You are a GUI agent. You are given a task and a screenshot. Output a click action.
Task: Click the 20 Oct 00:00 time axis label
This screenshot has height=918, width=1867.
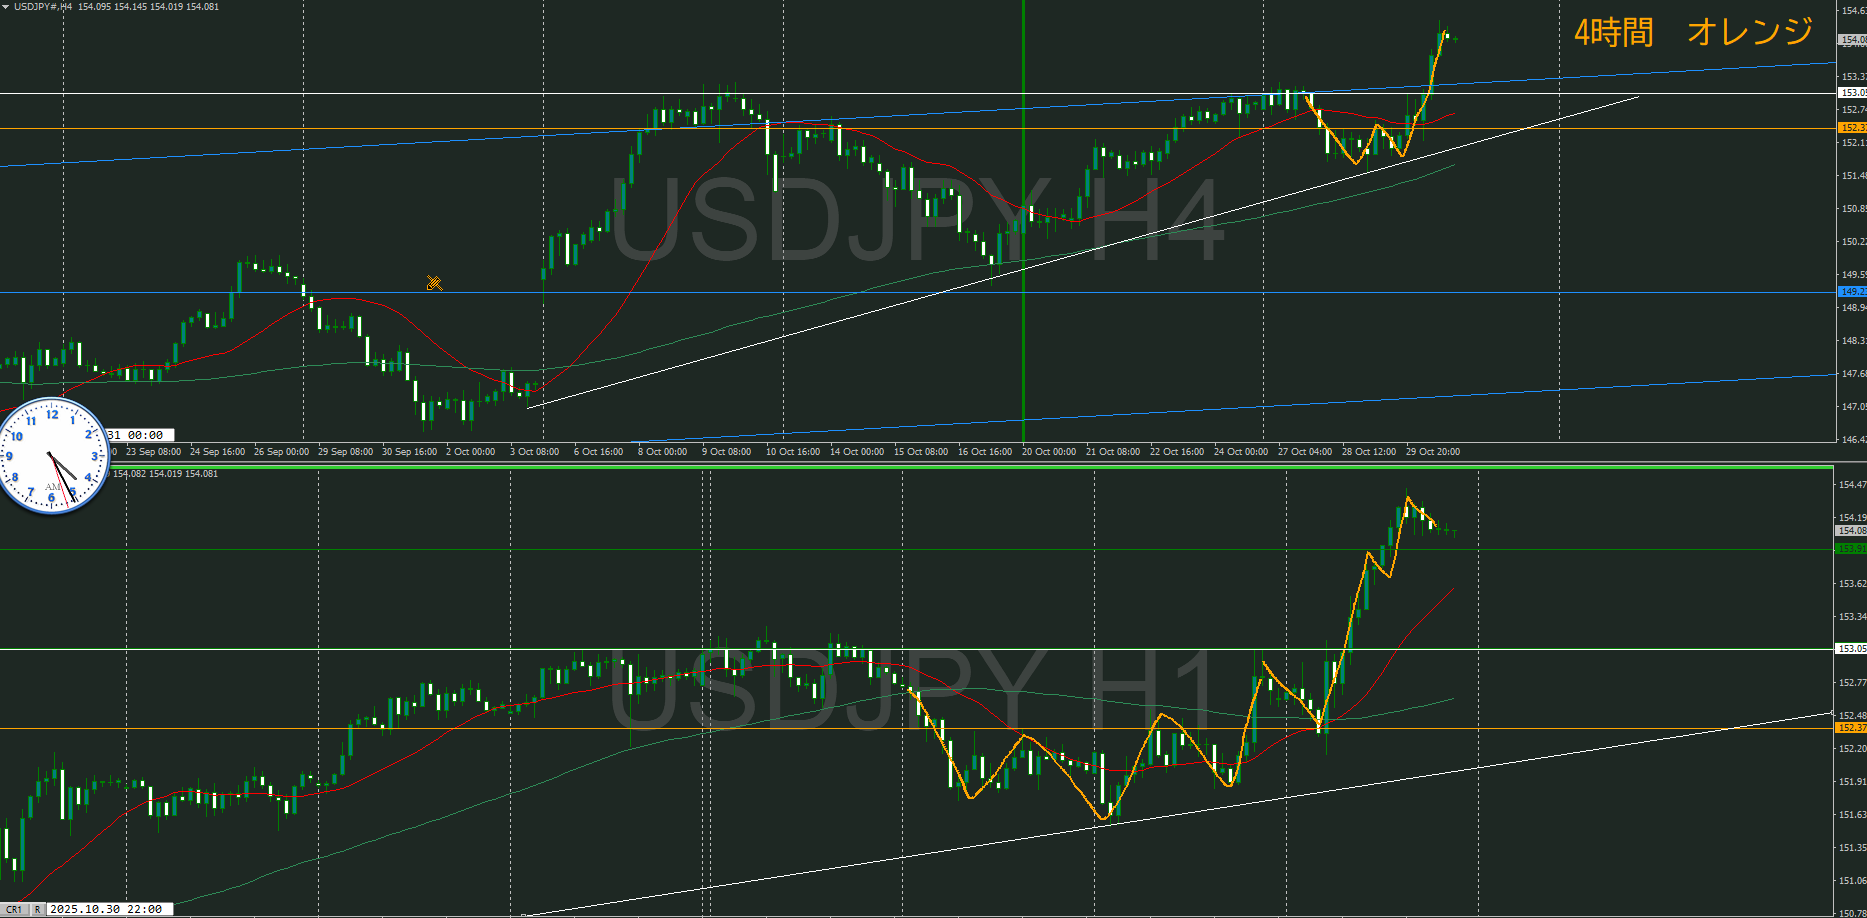pos(1048,452)
